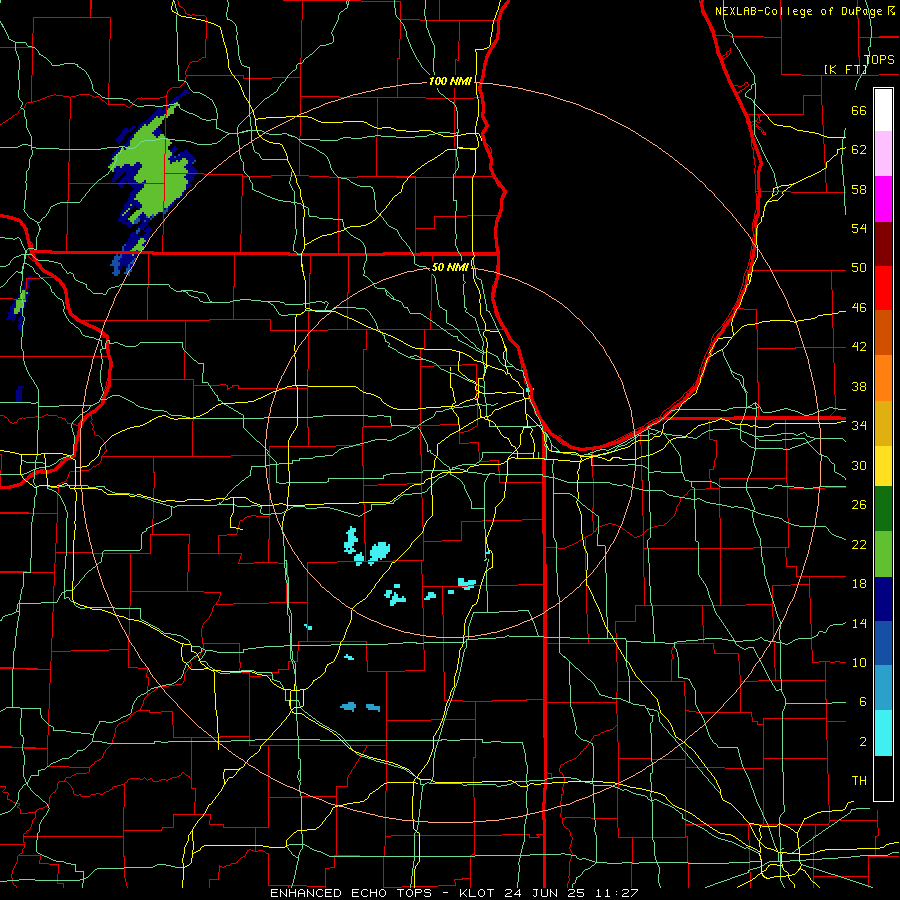Click the K FT units label
This screenshot has height=900, width=900.
coord(846,69)
